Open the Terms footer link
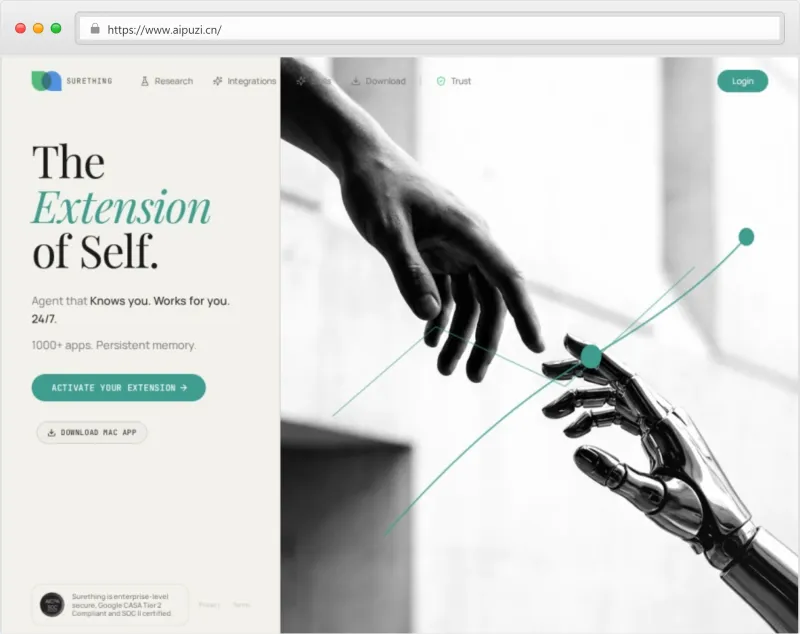 (241, 605)
